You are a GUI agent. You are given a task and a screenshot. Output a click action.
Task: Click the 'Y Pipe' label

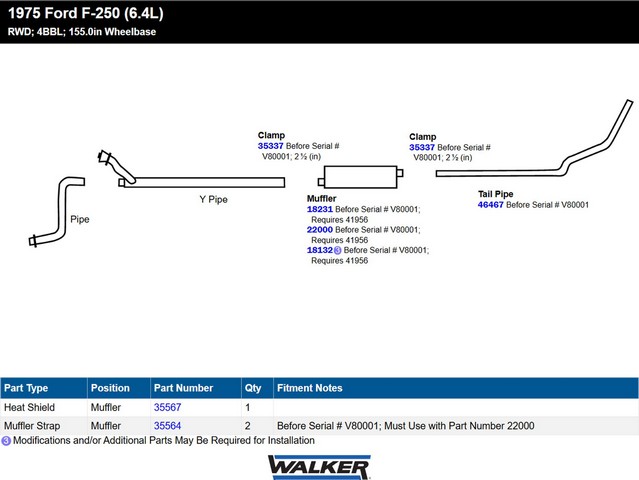(214, 199)
